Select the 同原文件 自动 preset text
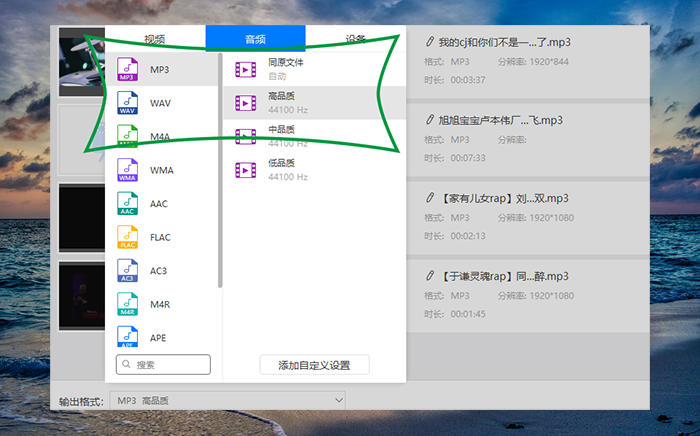Viewport: 700px width, 436px height. coord(286,69)
